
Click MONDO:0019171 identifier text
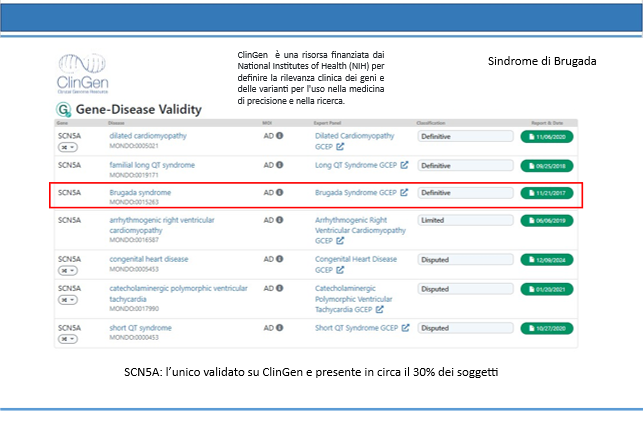point(134,175)
